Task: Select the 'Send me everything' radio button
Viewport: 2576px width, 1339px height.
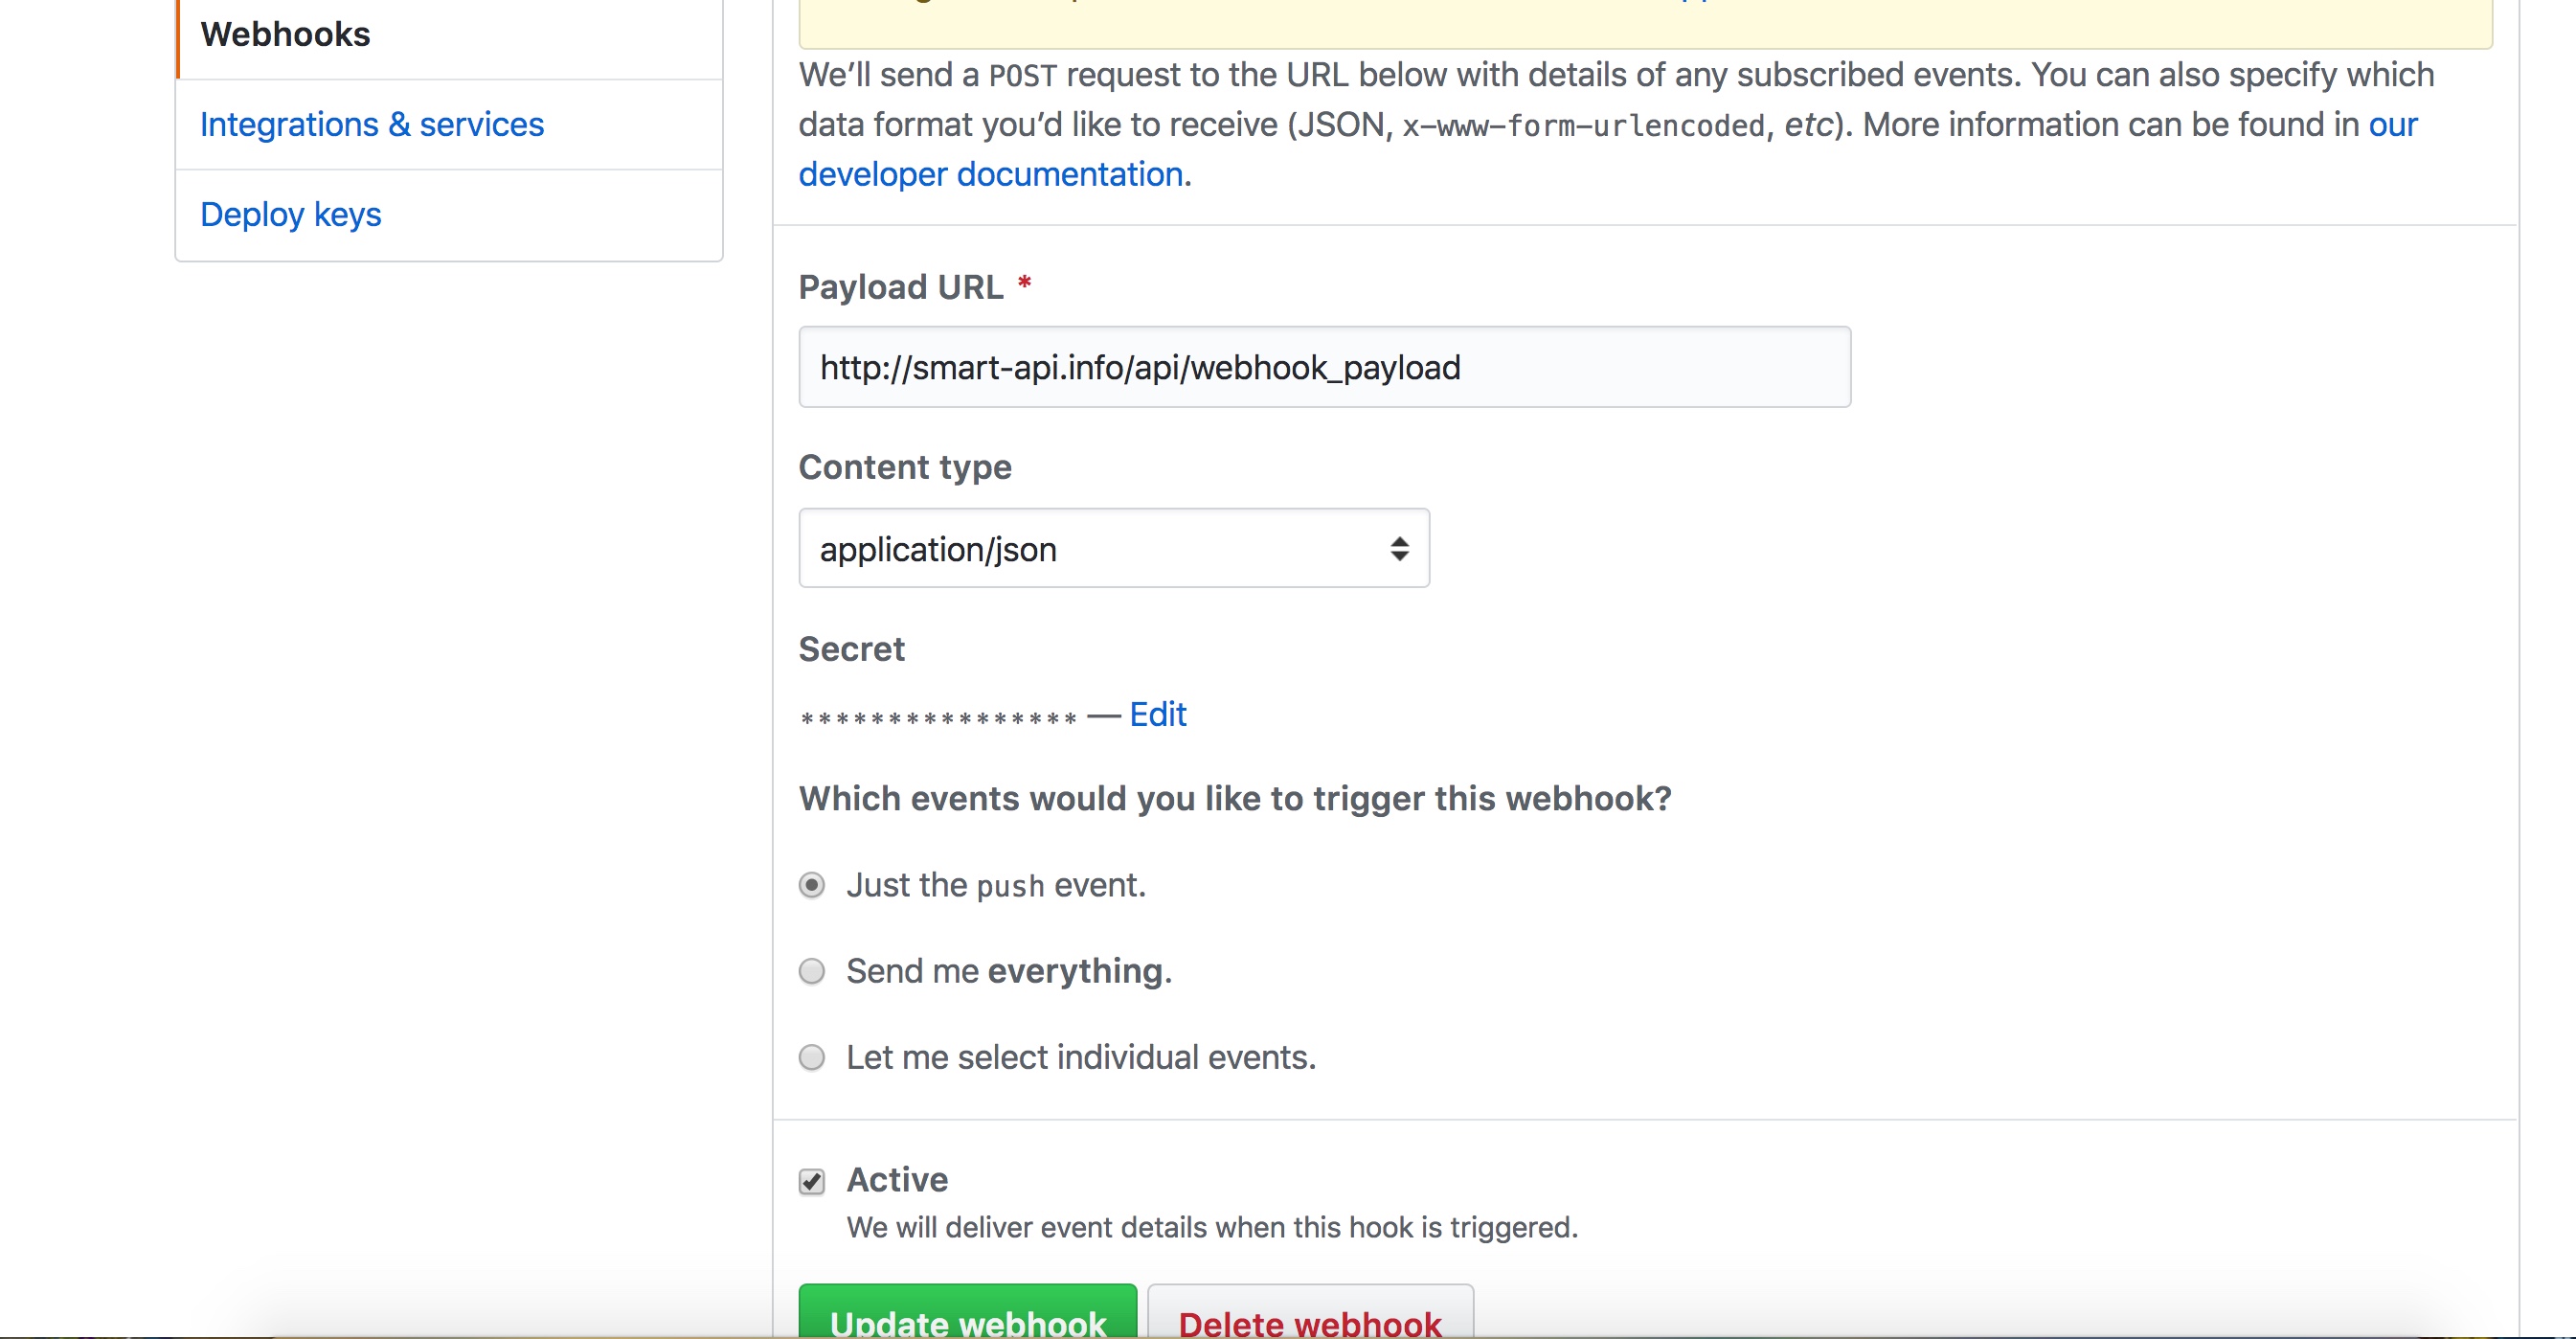Action: [x=811, y=970]
